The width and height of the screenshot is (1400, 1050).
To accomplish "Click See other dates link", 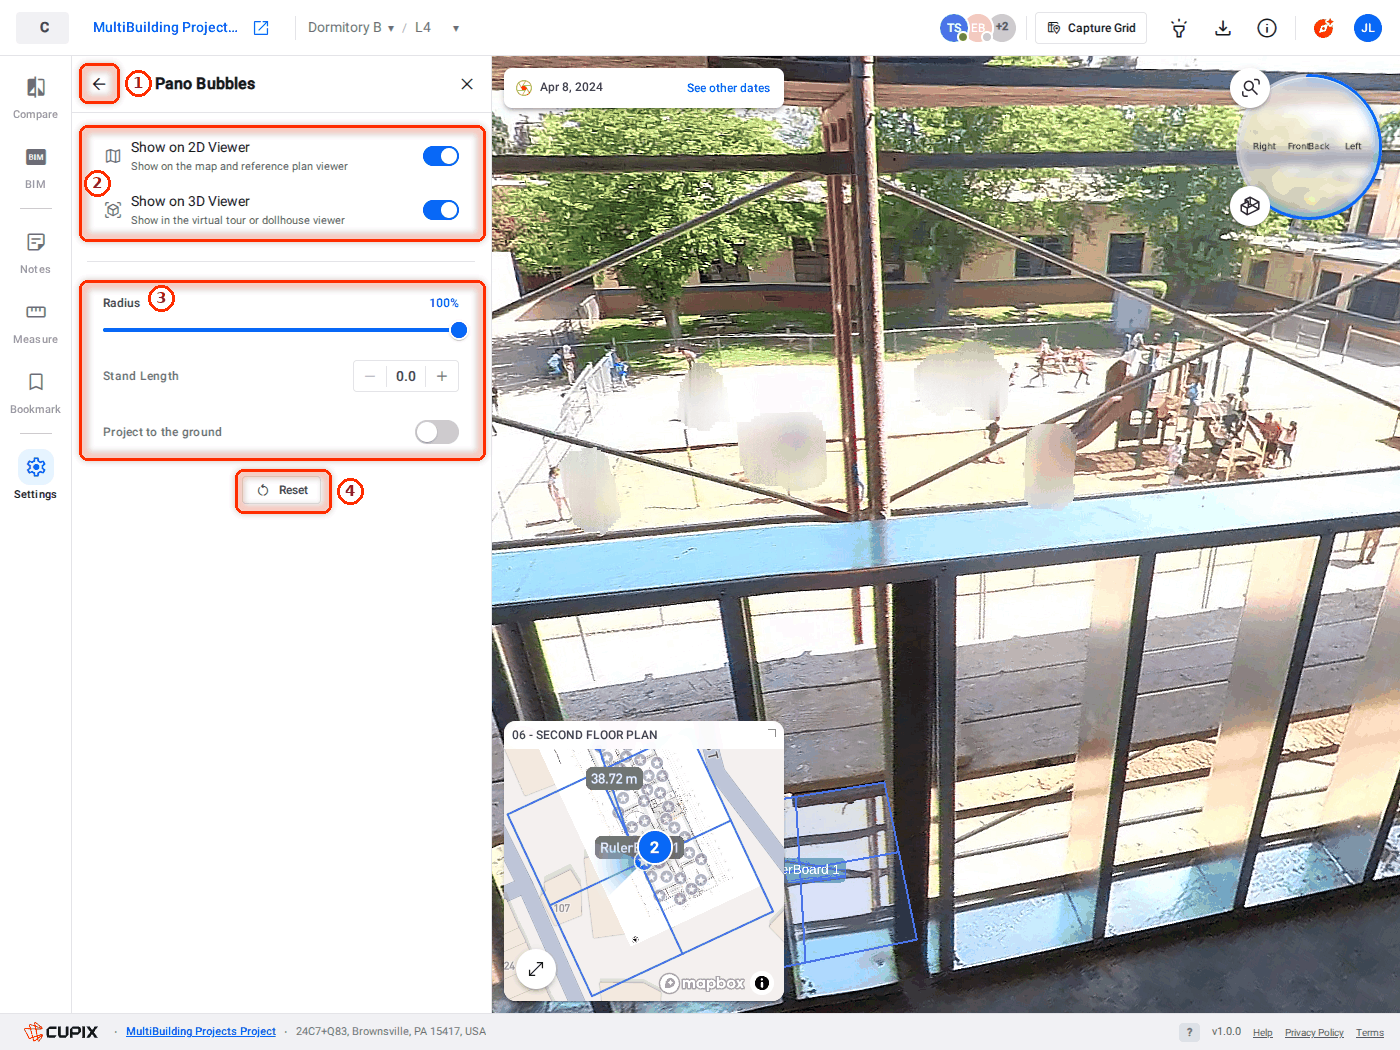I will [x=728, y=88].
